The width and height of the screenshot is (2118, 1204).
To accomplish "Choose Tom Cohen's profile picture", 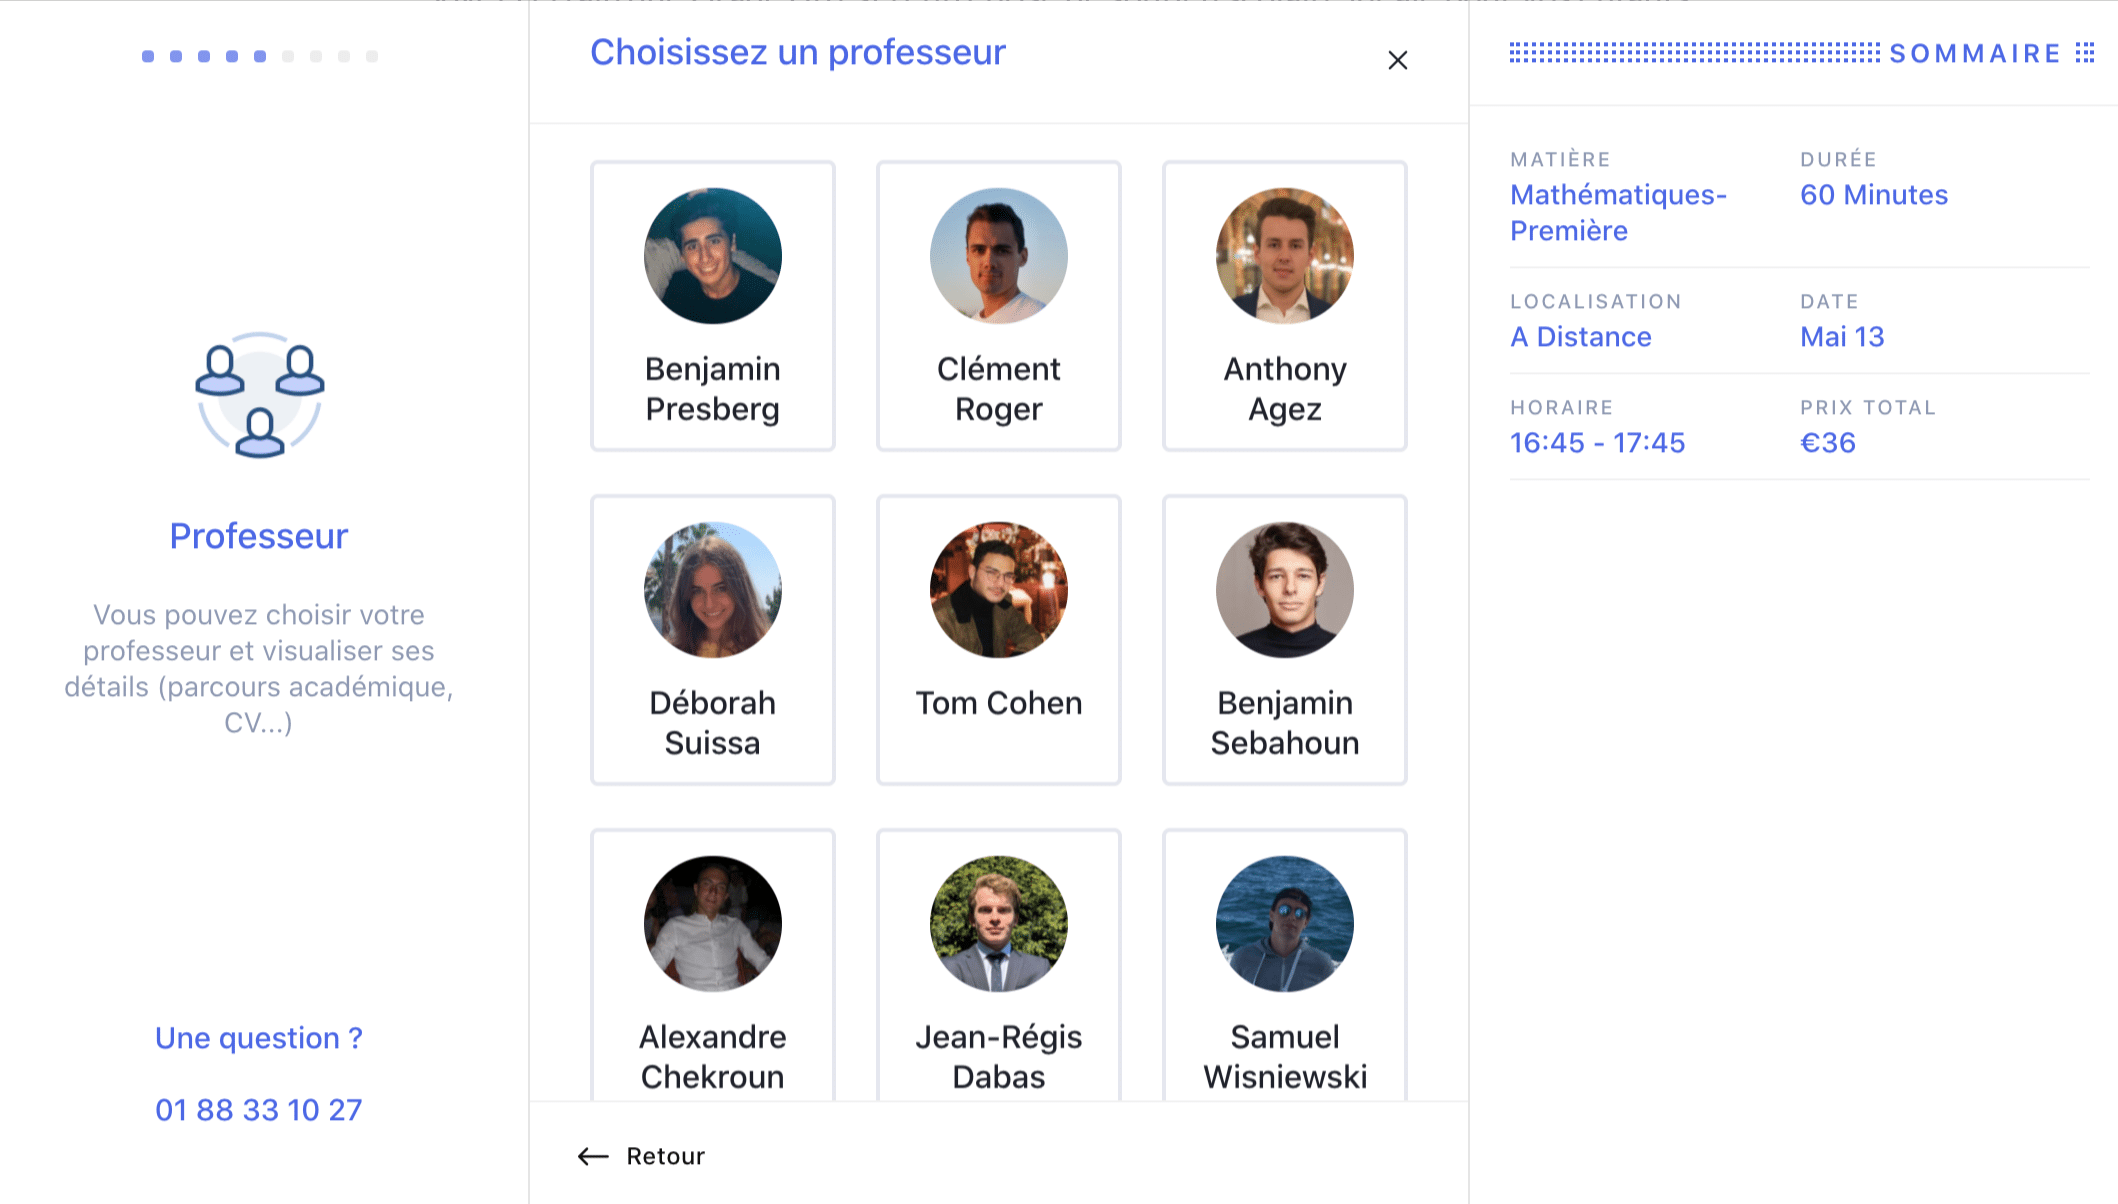I will [x=999, y=590].
